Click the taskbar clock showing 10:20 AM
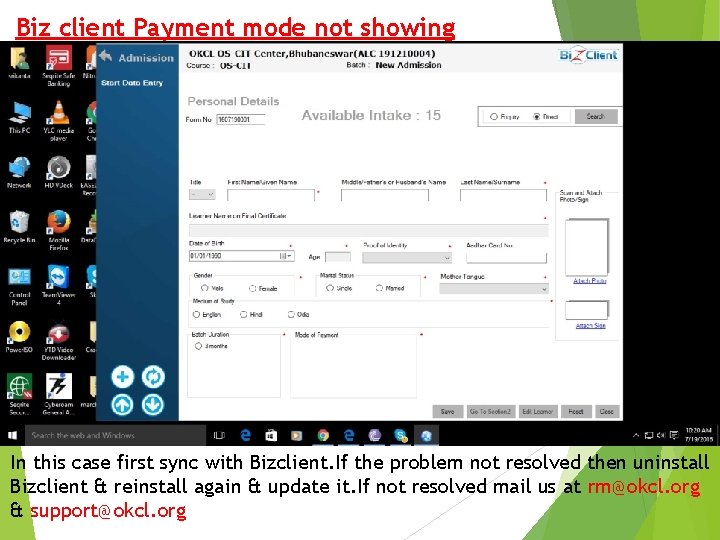The height and width of the screenshot is (540, 720). (698, 435)
